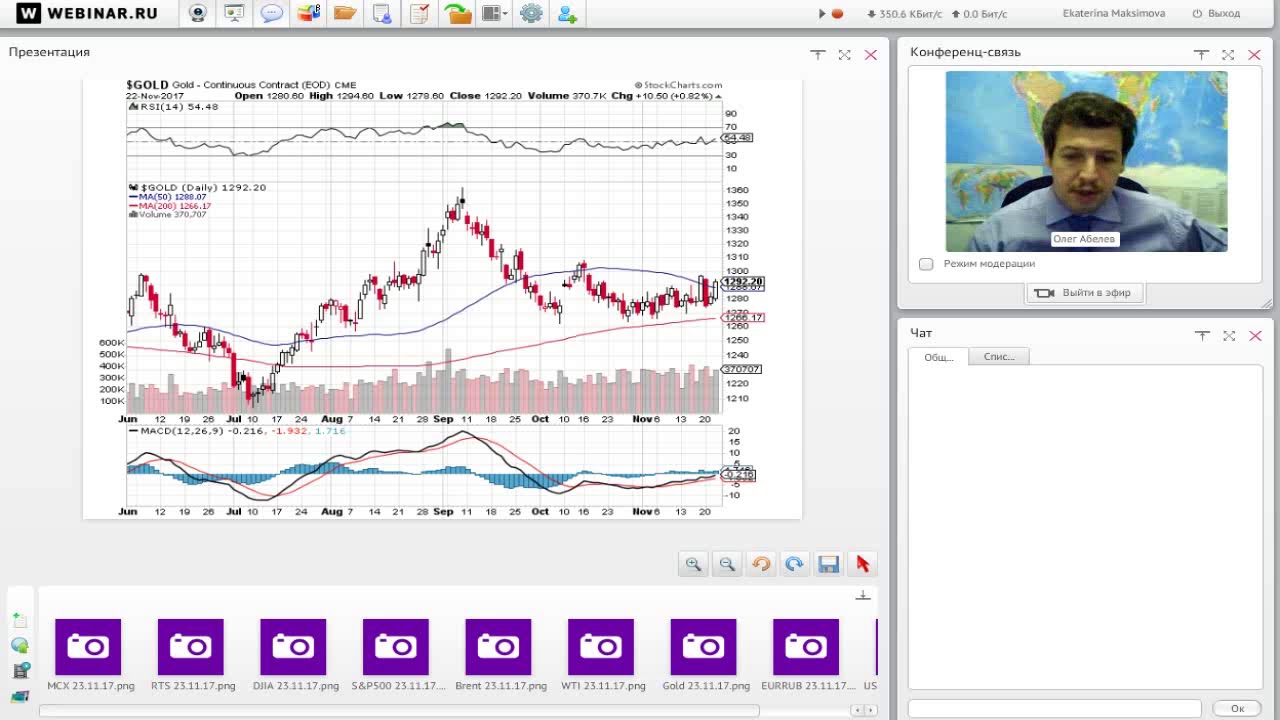
Task: Click the folder with green arrow icon
Action: [457, 14]
